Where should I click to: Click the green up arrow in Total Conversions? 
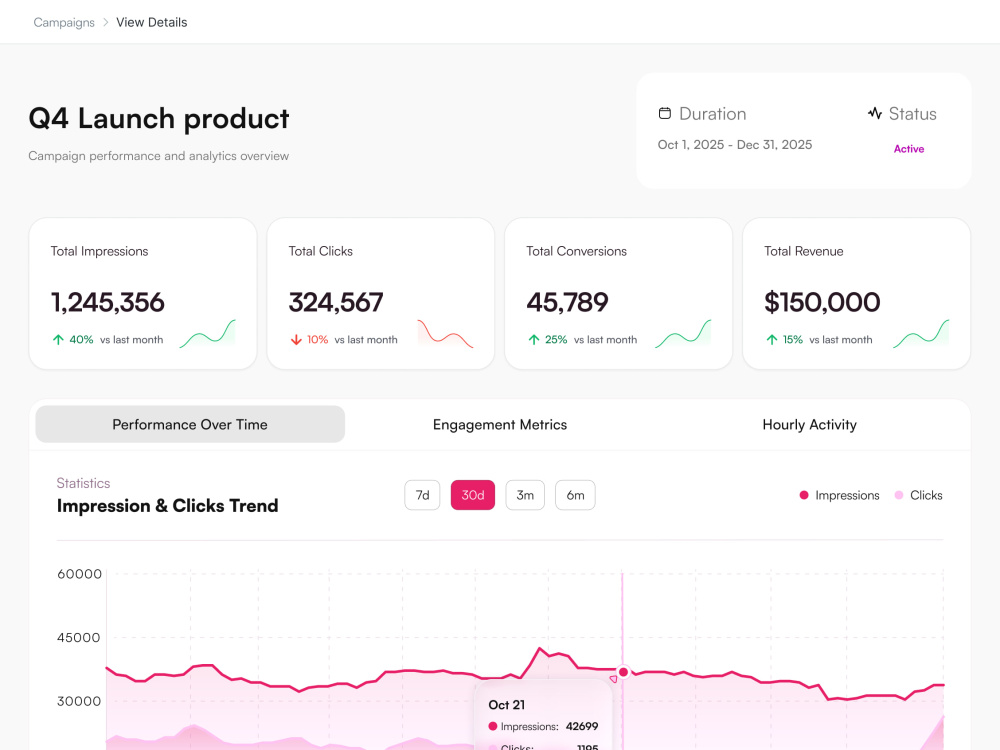534,339
